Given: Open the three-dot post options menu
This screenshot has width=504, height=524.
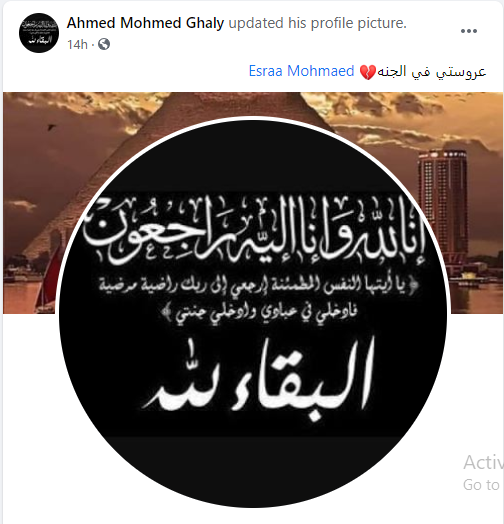Looking at the screenshot, I should pyautogui.click(x=469, y=31).
